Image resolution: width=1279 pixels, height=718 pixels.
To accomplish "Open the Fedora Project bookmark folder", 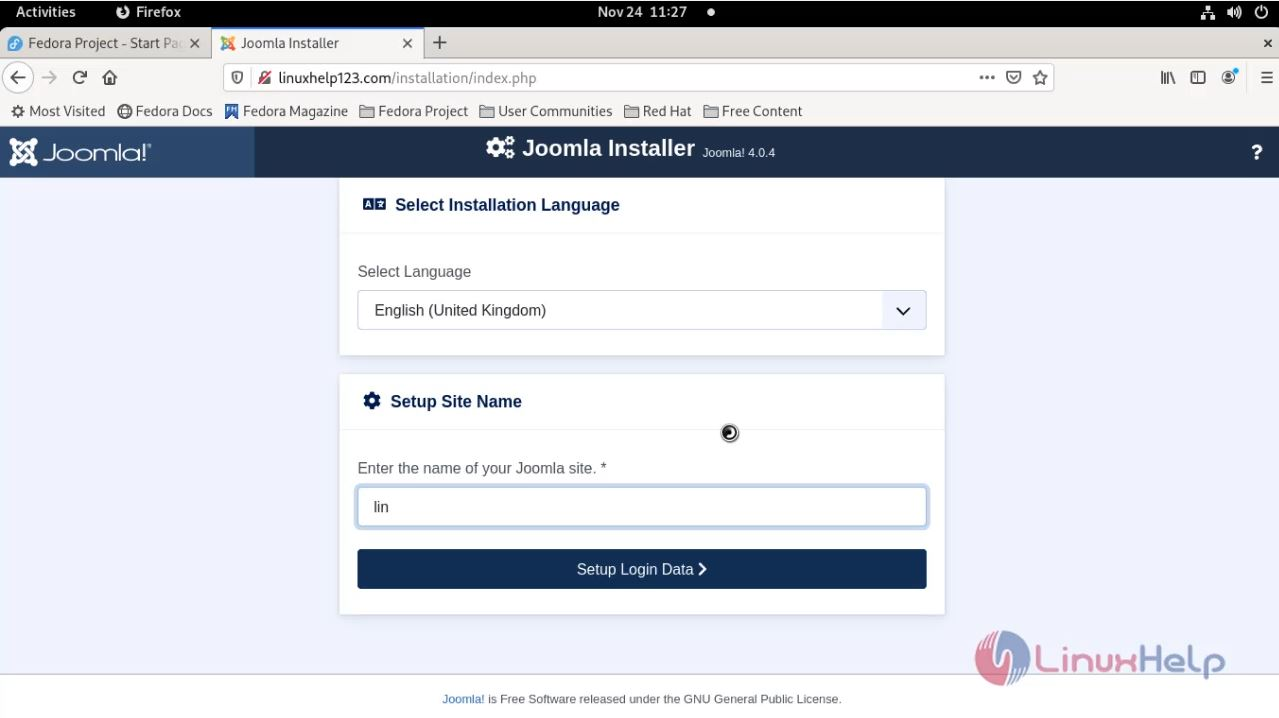I will 413,111.
